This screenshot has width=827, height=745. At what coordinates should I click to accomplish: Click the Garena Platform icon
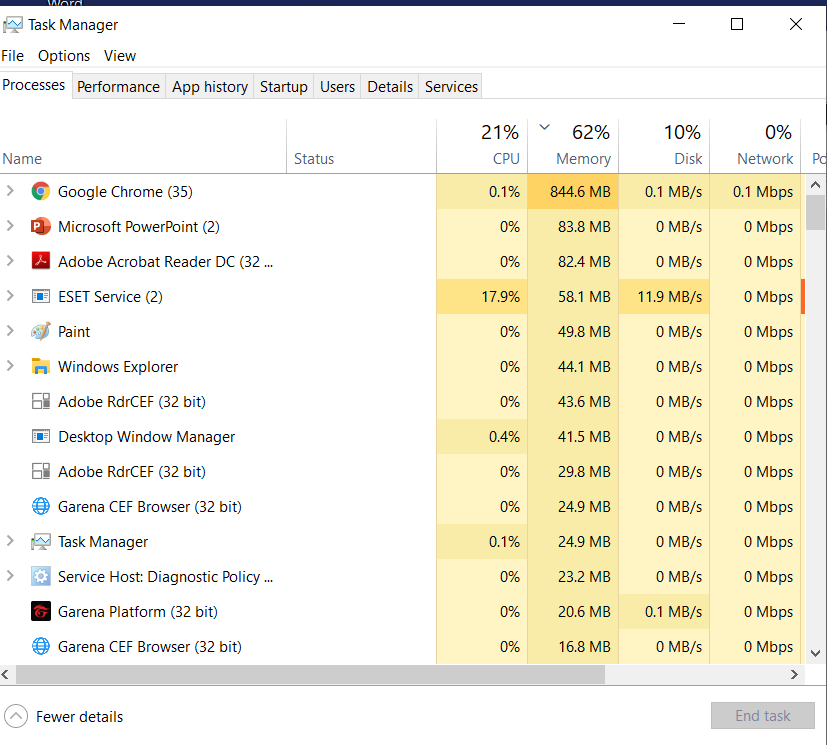tap(41, 612)
